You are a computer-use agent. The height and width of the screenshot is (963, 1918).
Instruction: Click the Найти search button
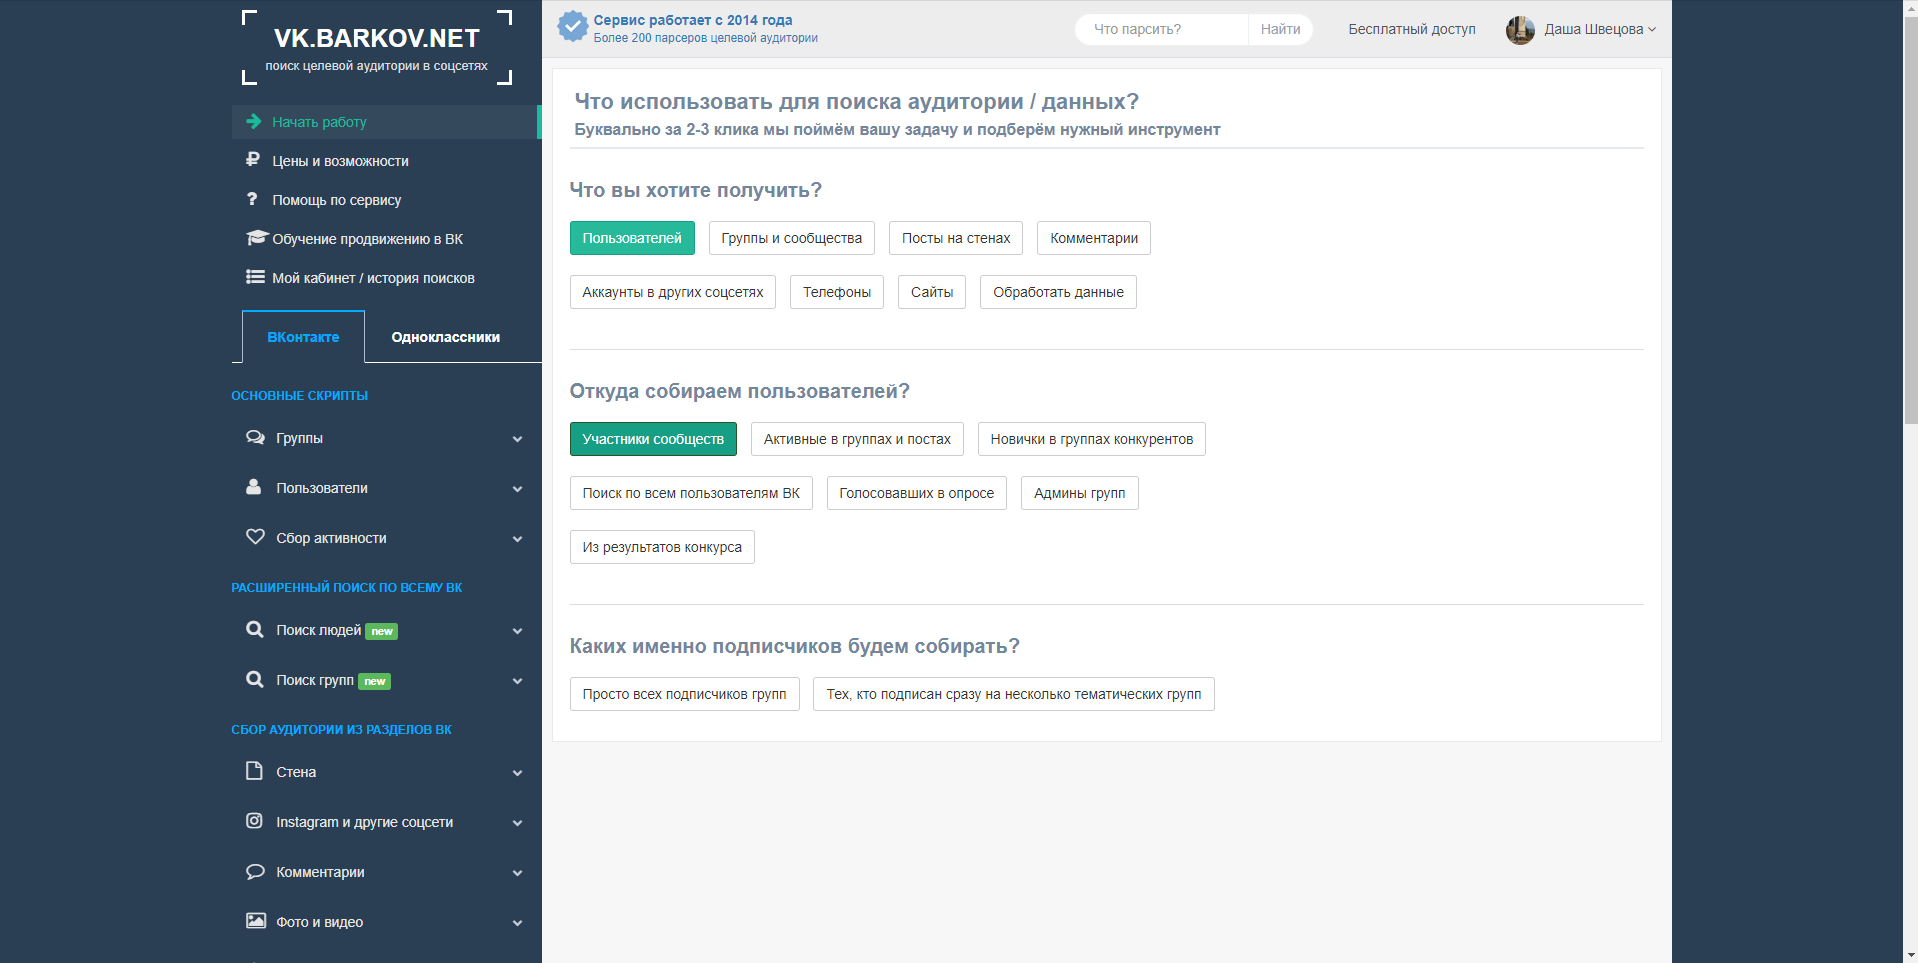pos(1280,29)
